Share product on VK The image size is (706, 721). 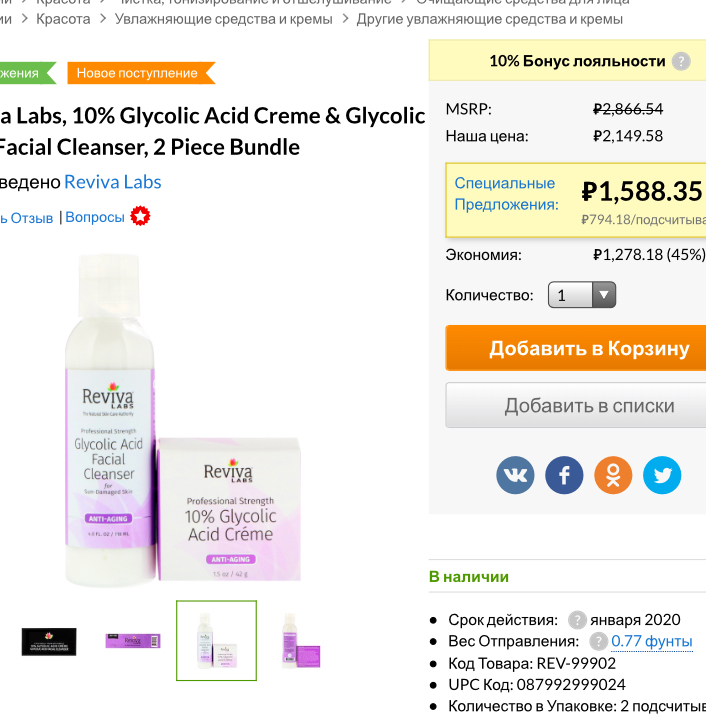pos(515,475)
